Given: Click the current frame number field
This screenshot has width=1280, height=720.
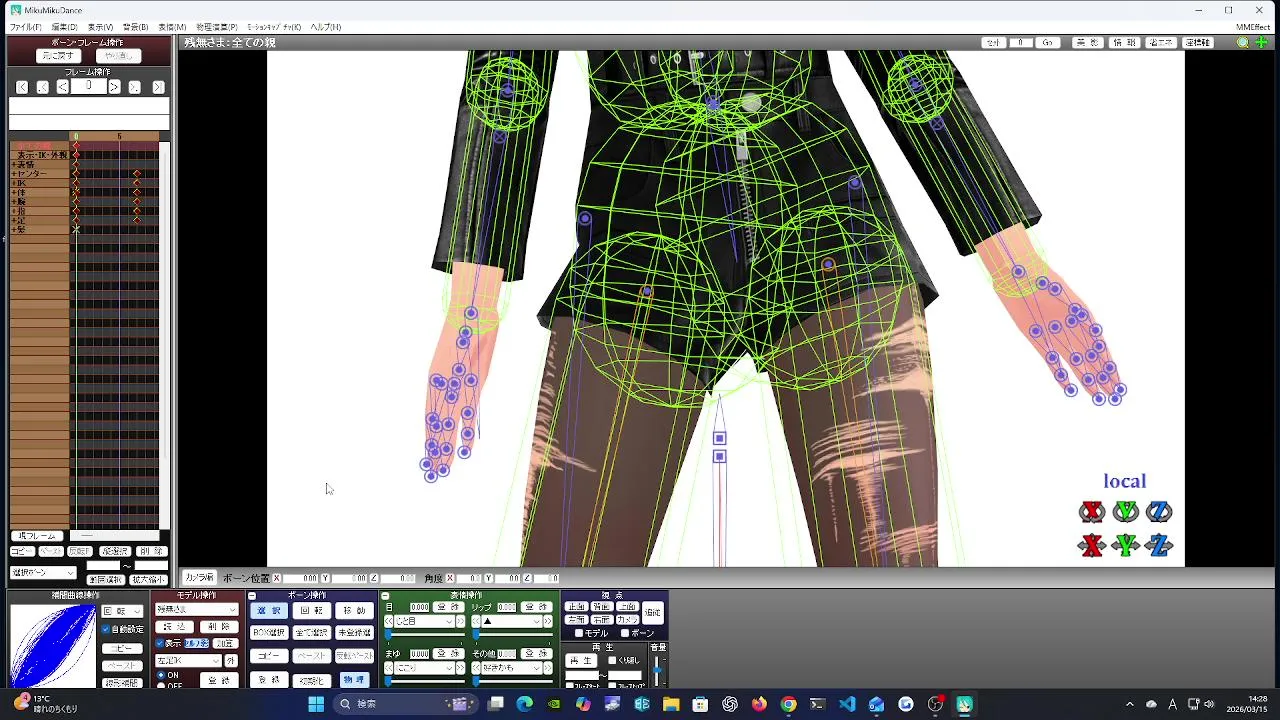Looking at the screenshot, I should pyautogui.click(x=88, y=86).
